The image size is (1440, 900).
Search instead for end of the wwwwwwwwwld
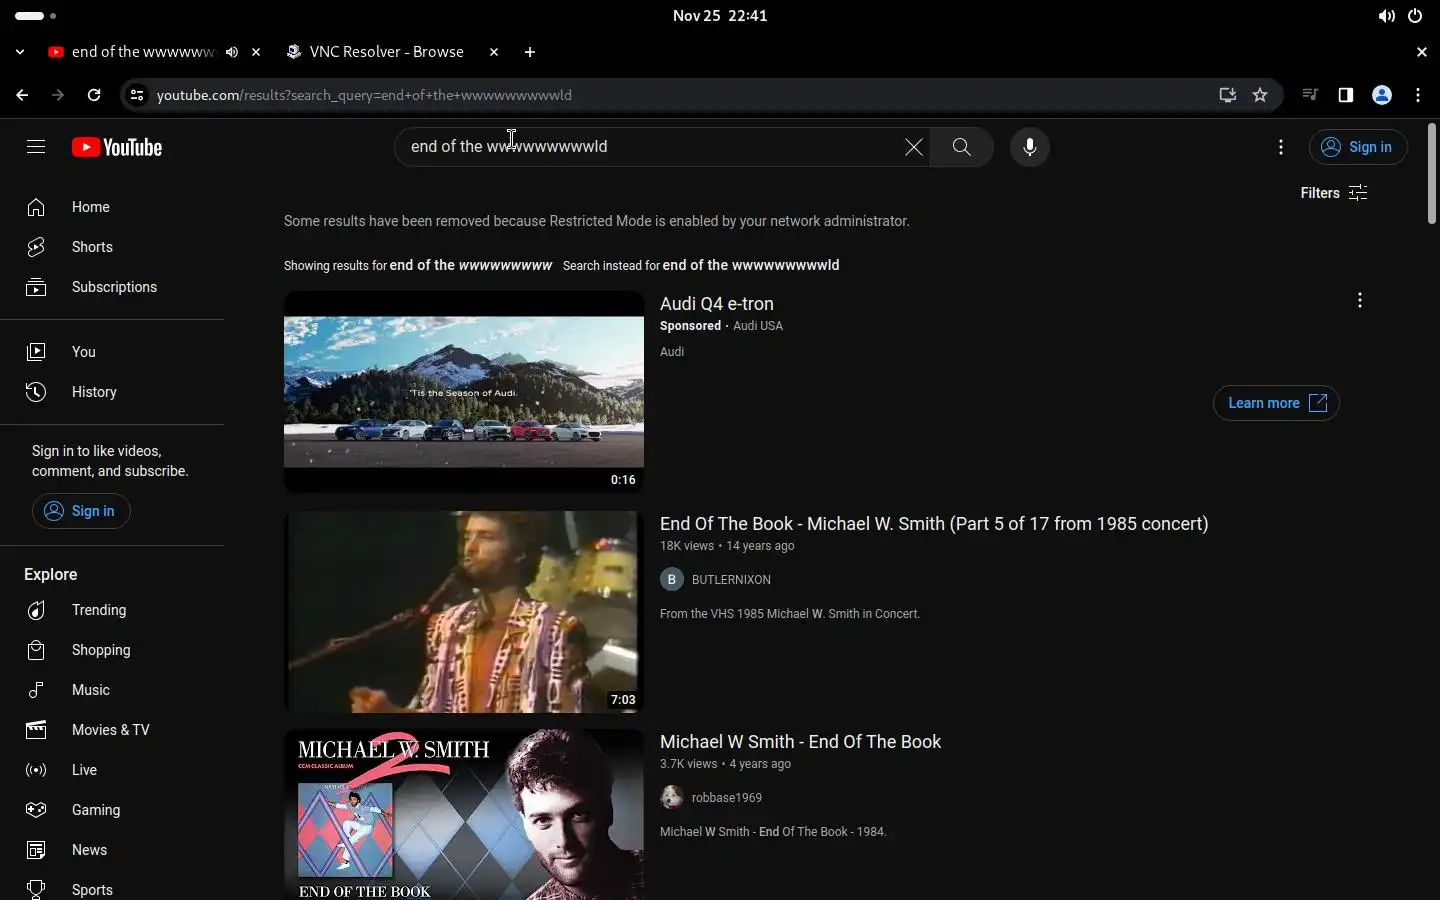tap(751, 265)
